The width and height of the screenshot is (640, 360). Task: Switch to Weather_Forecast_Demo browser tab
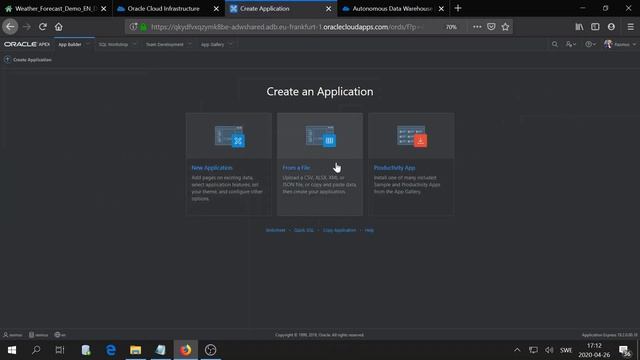[52, 9]
